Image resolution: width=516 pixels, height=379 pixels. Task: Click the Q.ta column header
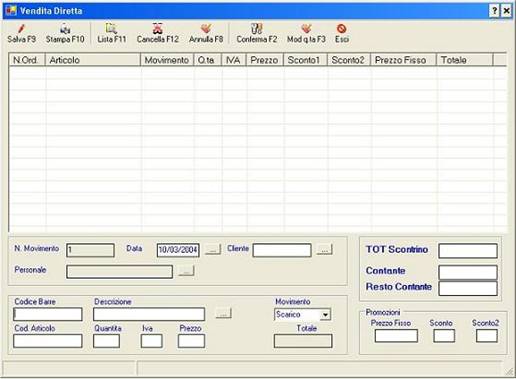click(208, 60)
